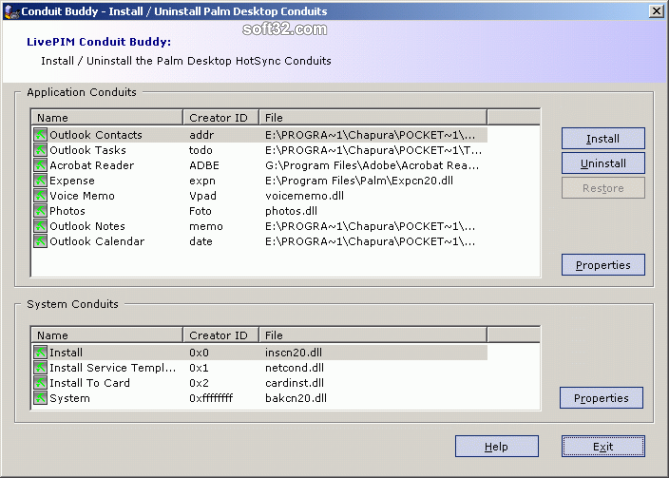Click the Restore button
Image resolution: width=669 pixels, height=478 pixels.
603,188
